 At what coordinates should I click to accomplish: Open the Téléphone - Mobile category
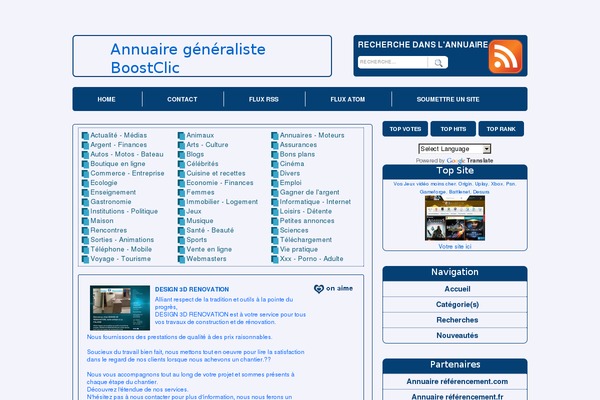[121, 249]
